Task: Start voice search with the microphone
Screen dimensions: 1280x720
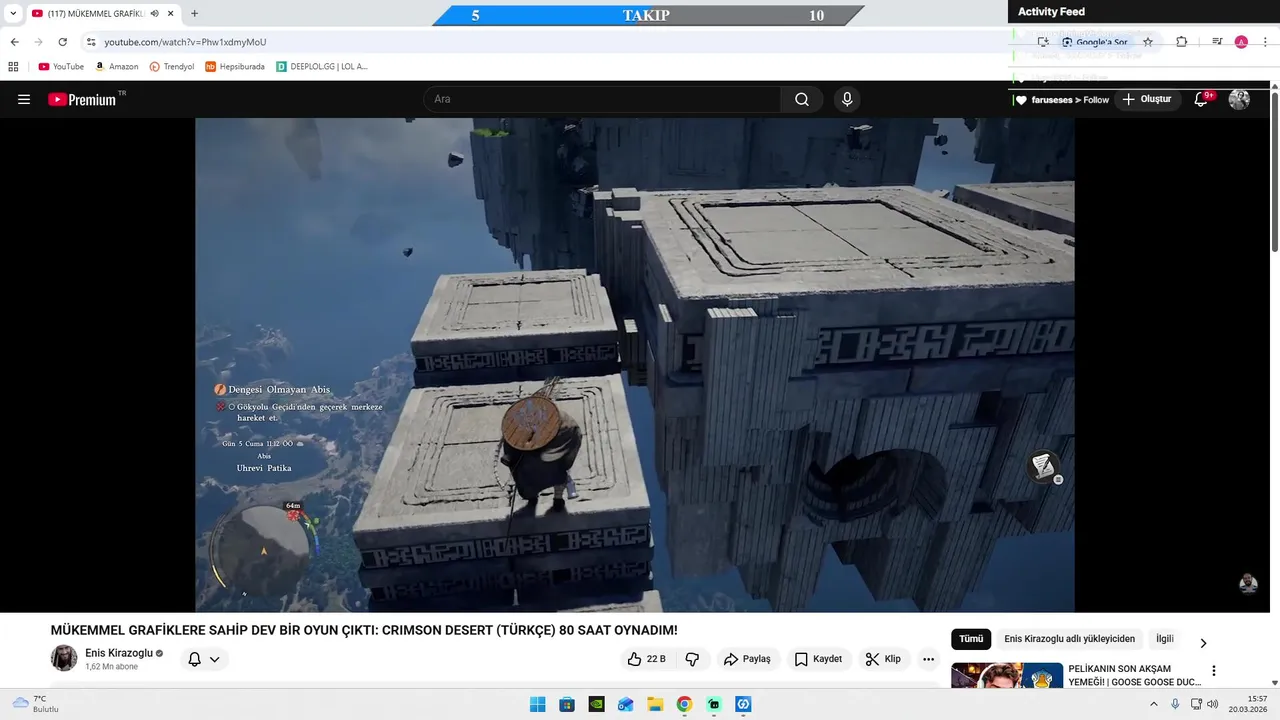Action: pos(847,99)
